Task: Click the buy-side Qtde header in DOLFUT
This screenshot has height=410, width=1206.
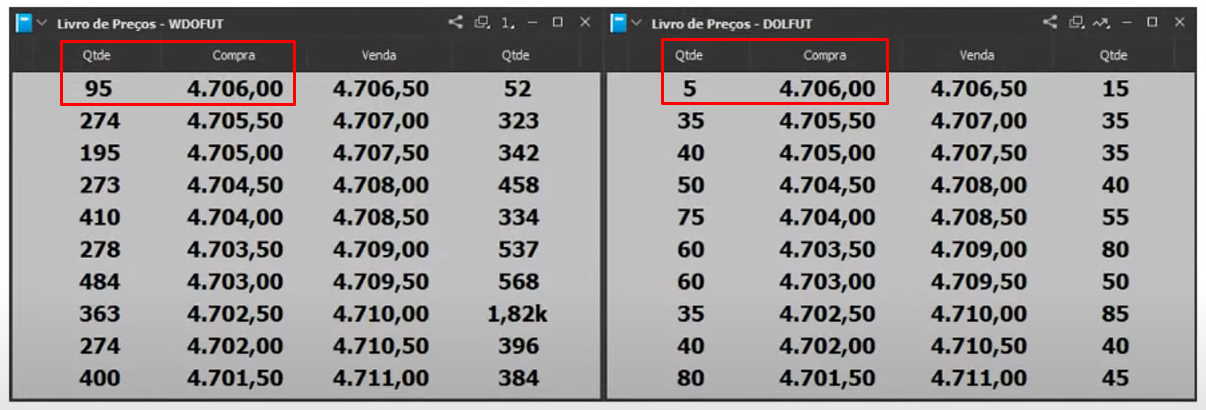Action: [689, 55]
